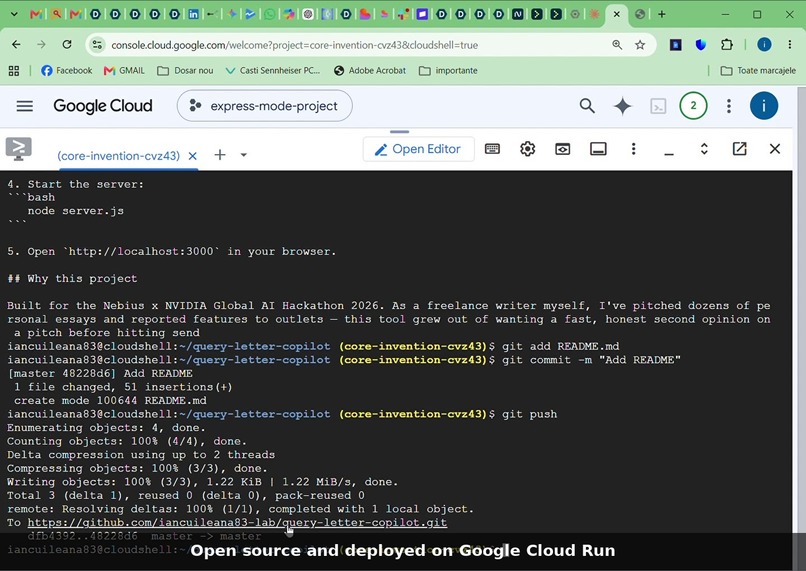Close the active browser tab
The height and width of the screenshot is (571, 806).
[617, 14]
